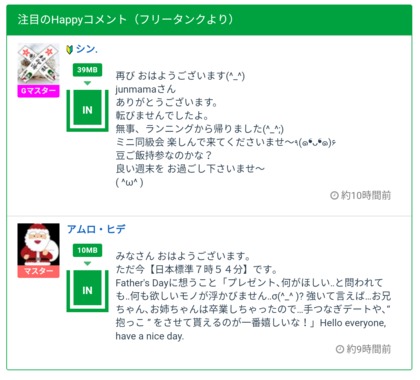Click the down arrow under 39MB
Screen dimensions: 420x380
pyautogui.click(x=87, y=83)
